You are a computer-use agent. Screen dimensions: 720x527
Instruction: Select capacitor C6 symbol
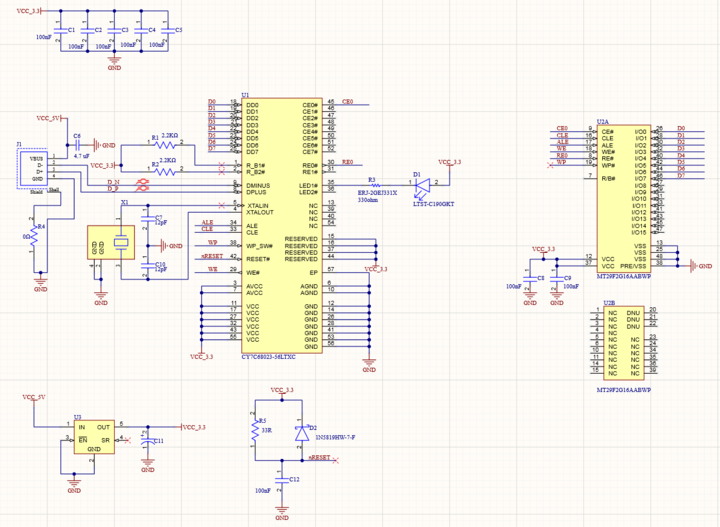pos(78,145)
